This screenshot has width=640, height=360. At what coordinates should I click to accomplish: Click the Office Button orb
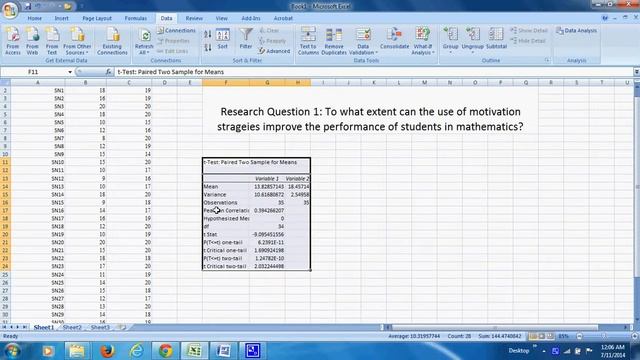(x=9, y=9)
